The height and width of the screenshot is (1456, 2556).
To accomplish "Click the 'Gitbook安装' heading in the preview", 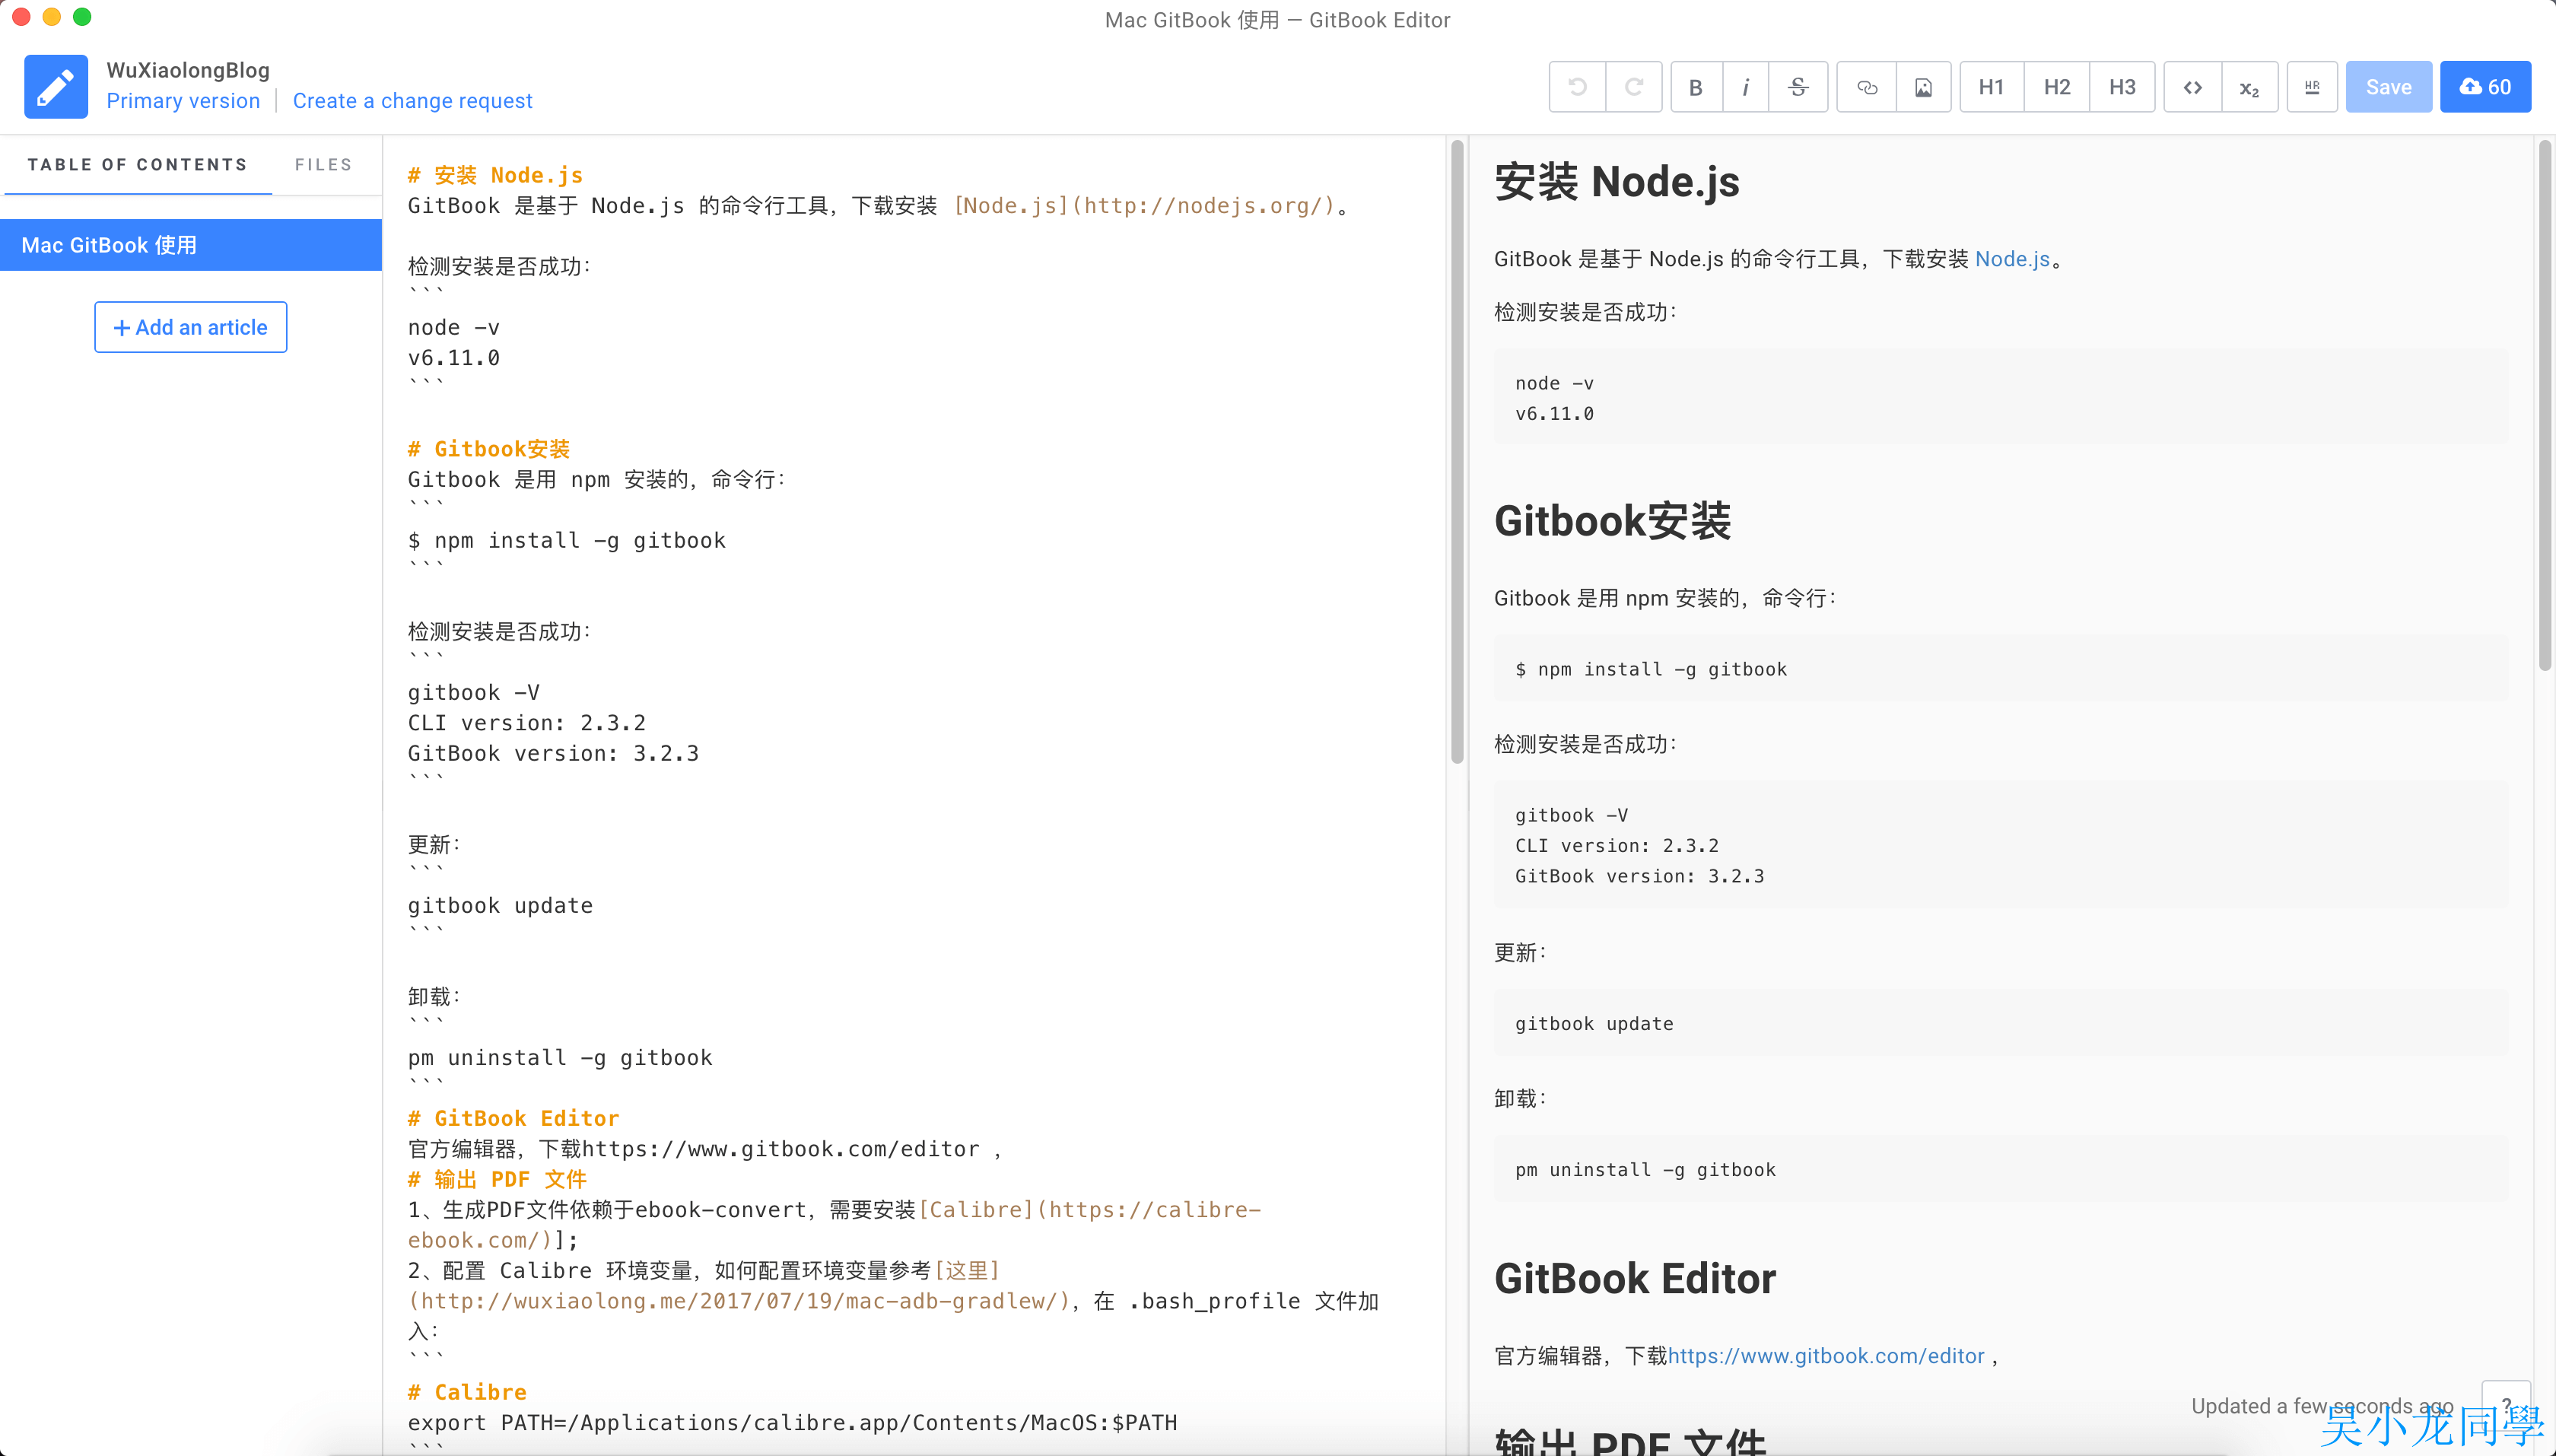I will point(1612,520).
